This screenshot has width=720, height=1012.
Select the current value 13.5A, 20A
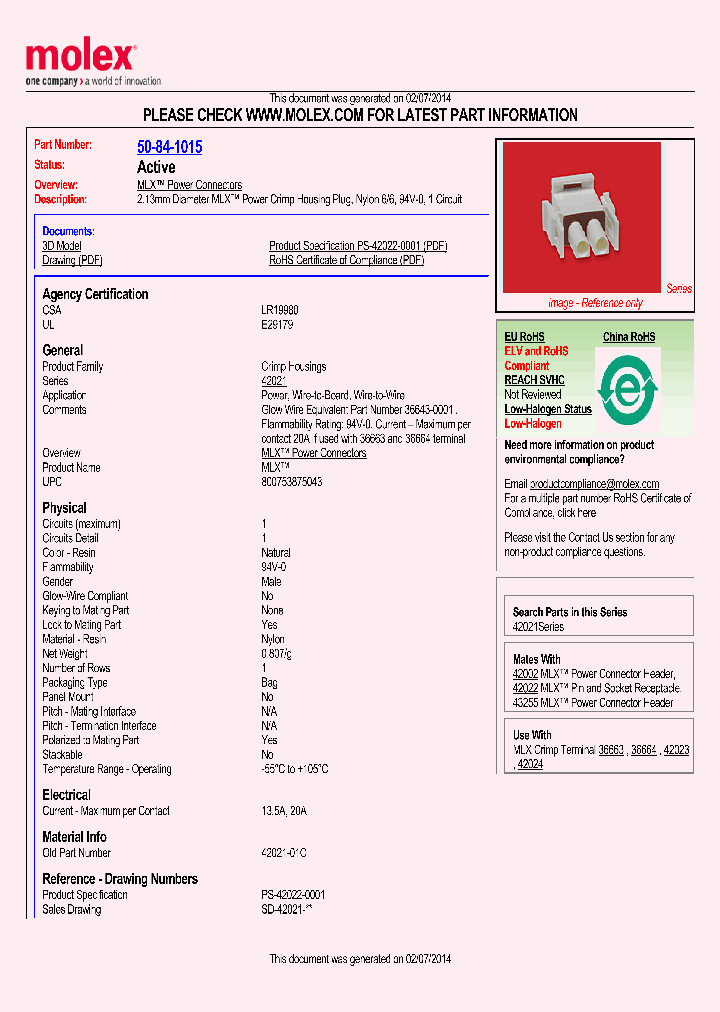[x=284, y=811]
